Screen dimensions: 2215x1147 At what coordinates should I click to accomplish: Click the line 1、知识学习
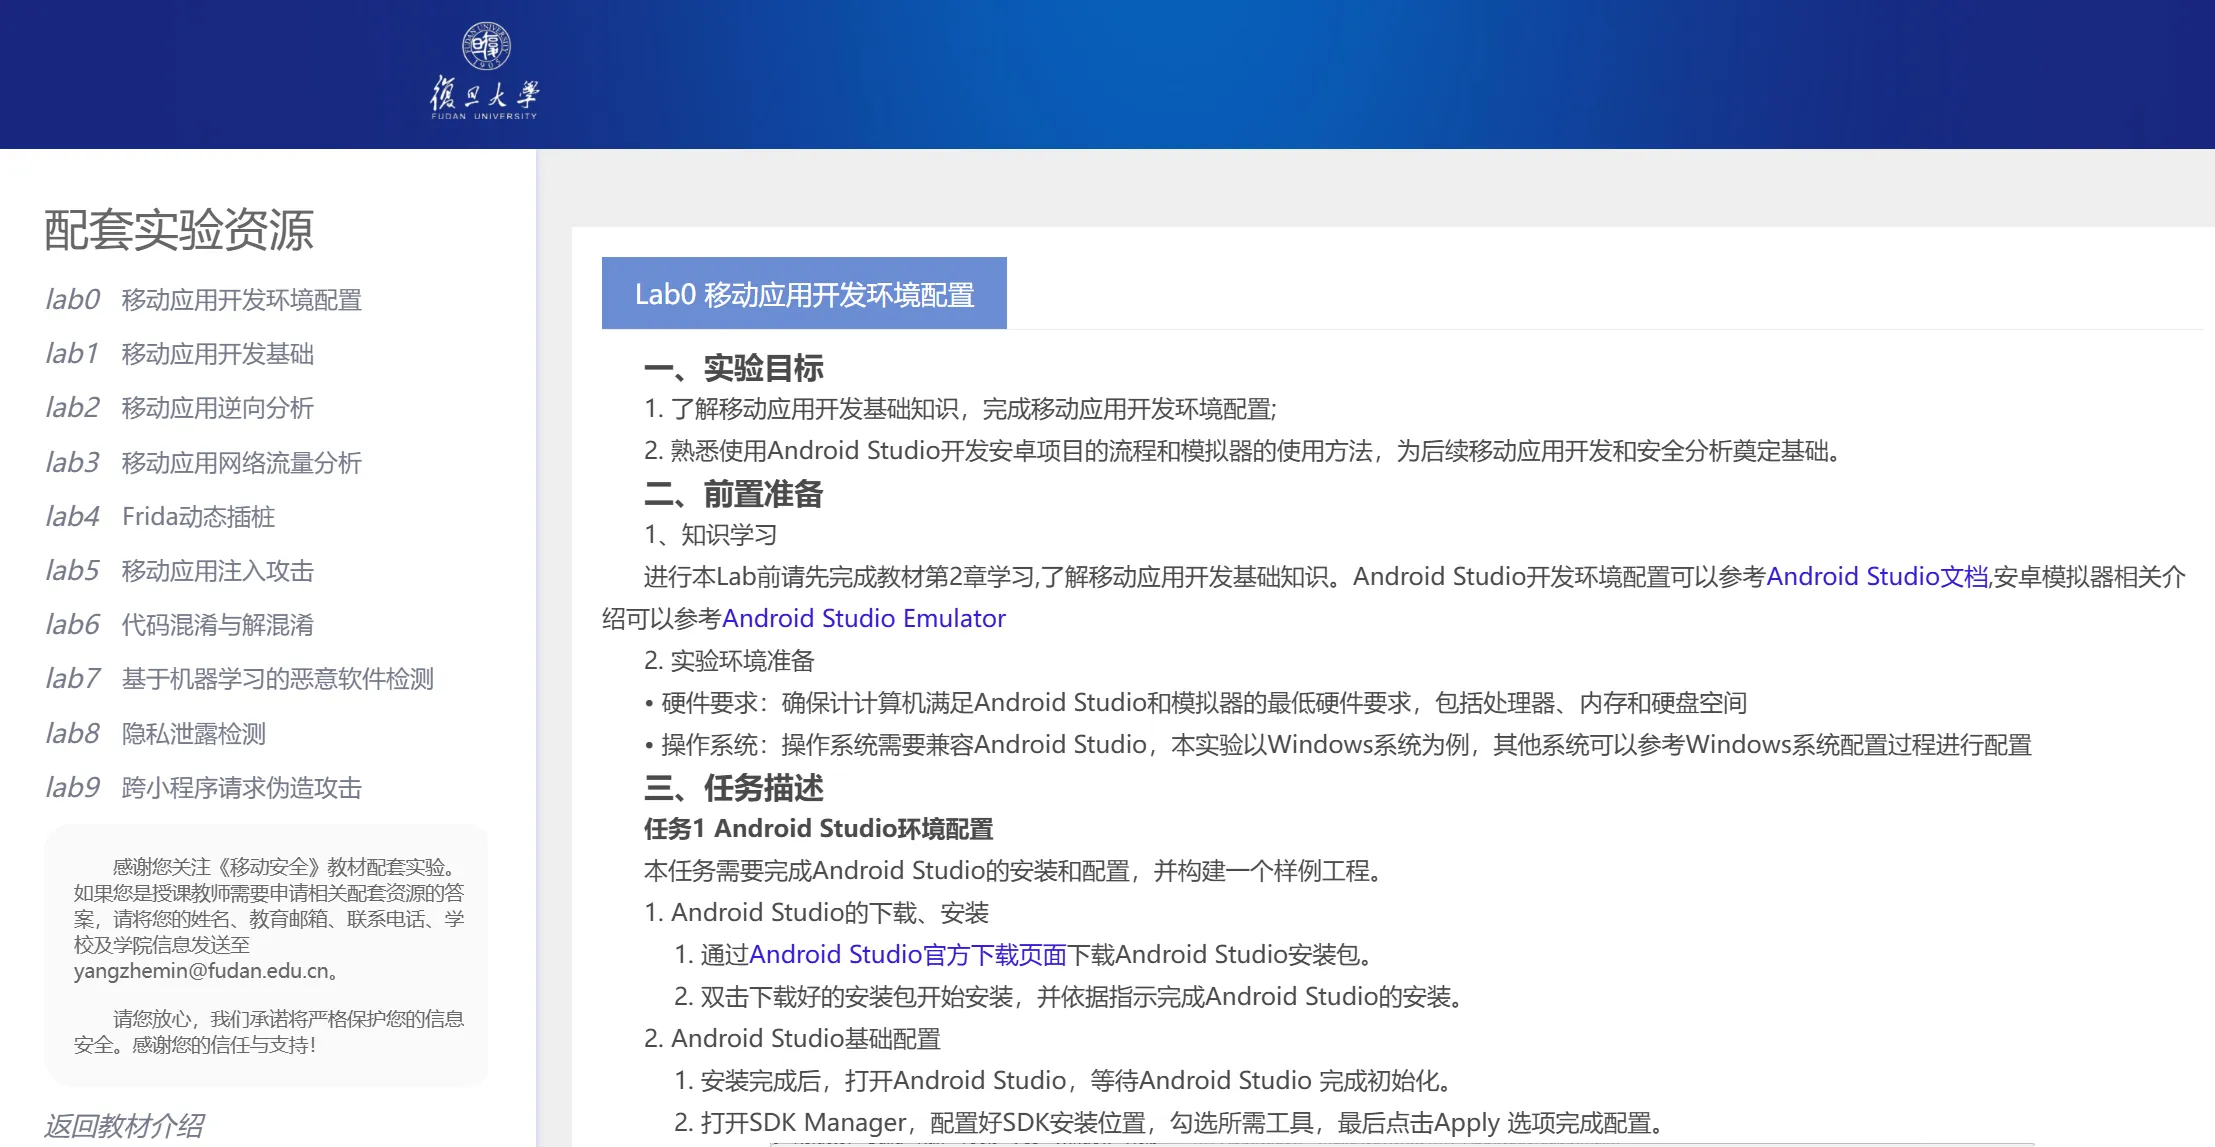tap(710, 534)
